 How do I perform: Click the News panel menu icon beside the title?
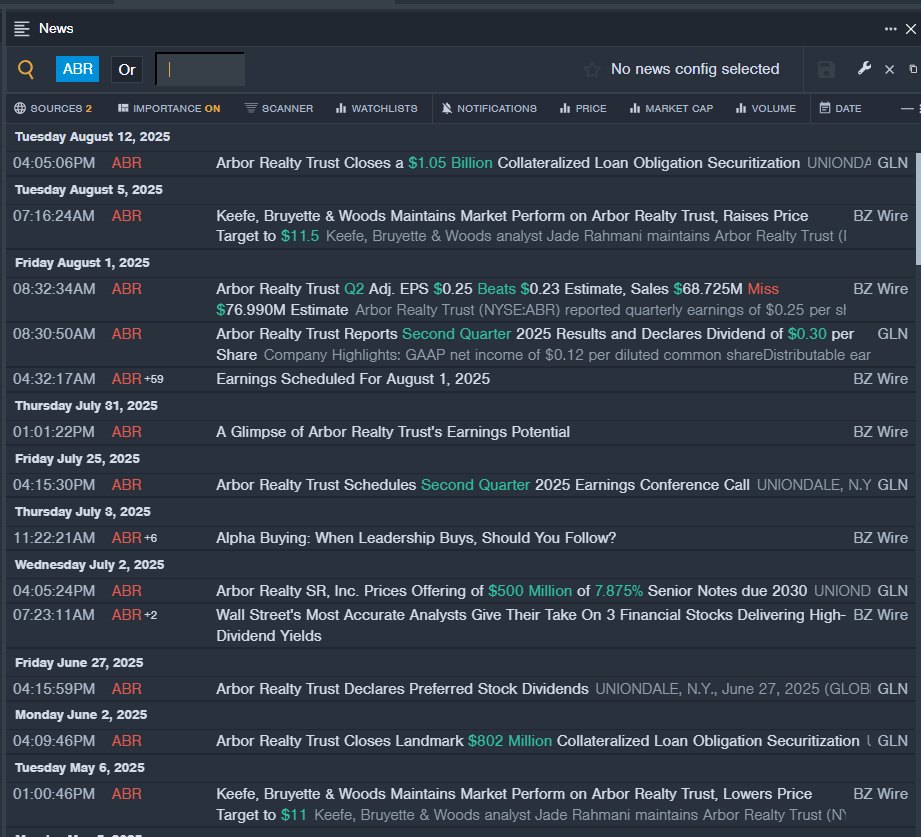tap(22, 29)
